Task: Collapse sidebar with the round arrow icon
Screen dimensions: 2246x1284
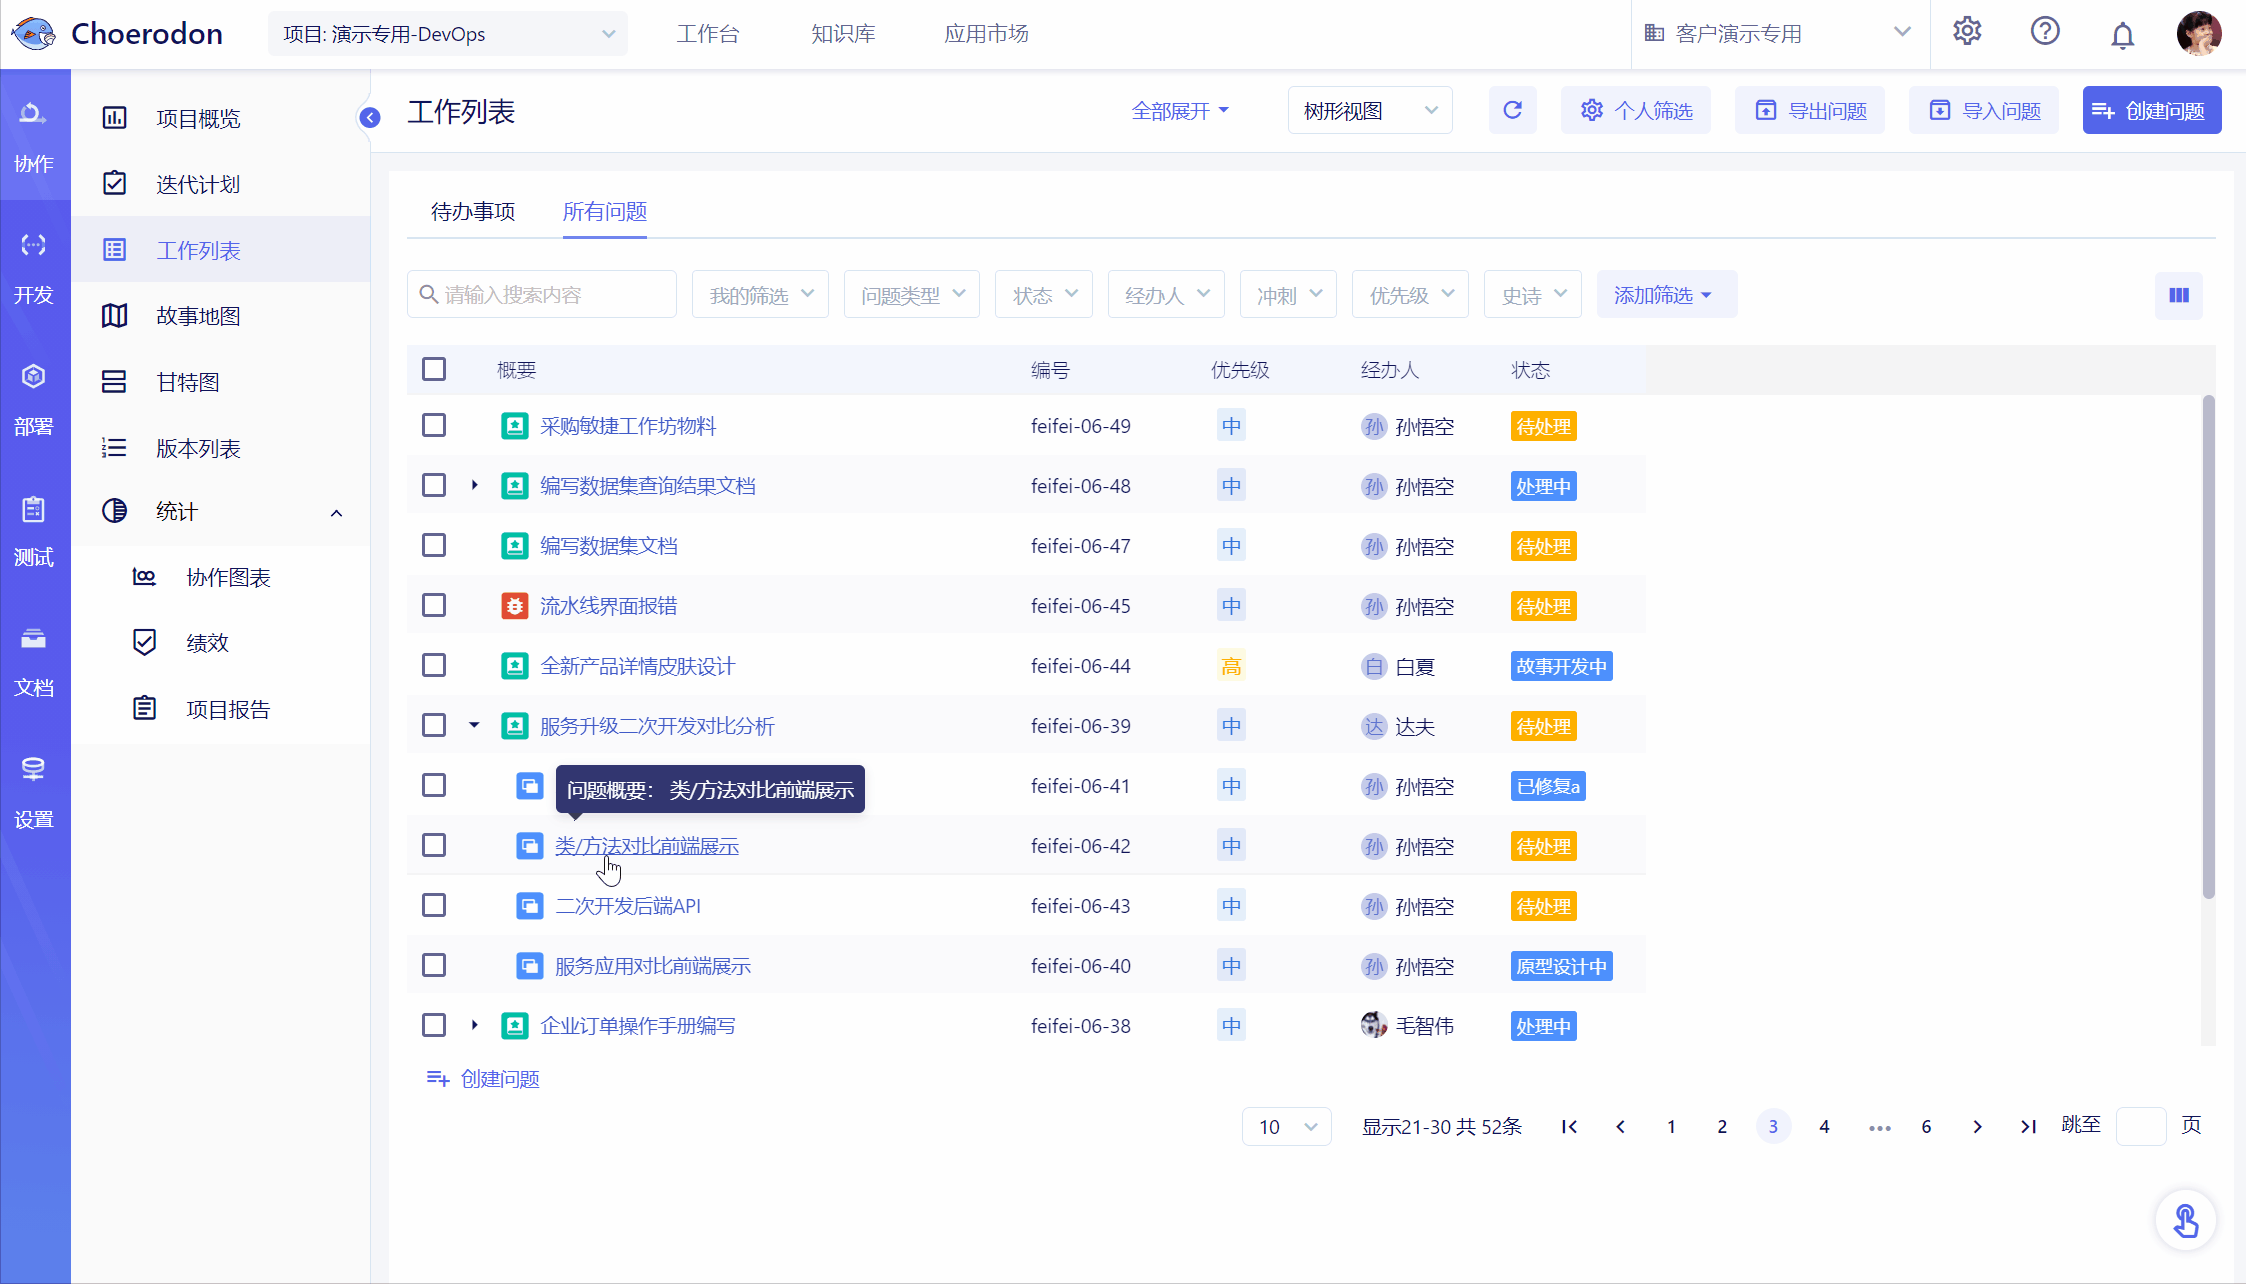Action: pos(370,118)
